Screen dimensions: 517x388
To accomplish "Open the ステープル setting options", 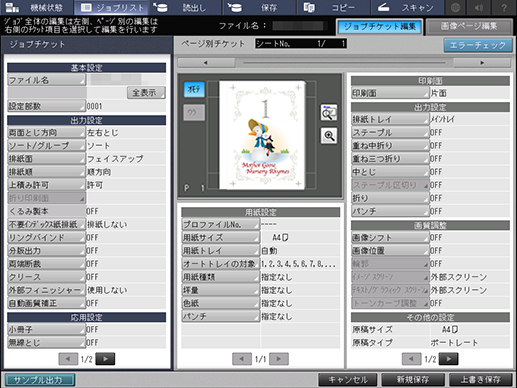I will [x=390, y=133].
